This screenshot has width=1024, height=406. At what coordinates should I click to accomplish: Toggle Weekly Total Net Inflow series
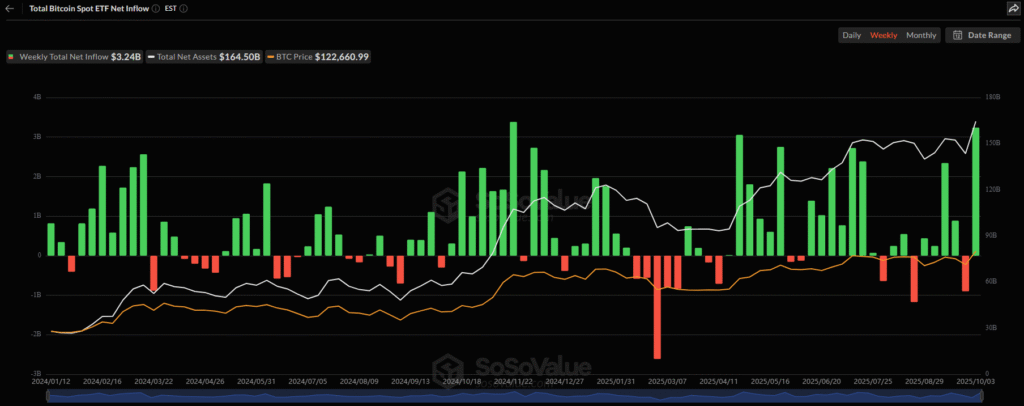pyautogui.click(x=74, y=57)
